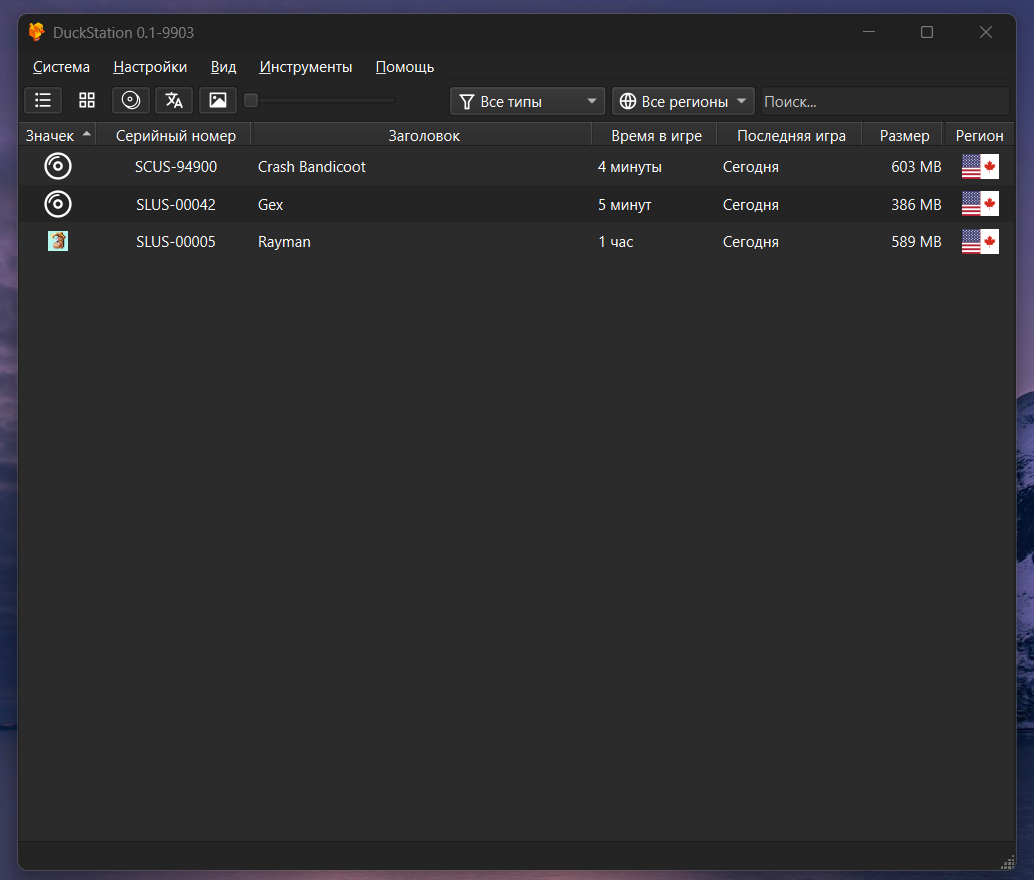Select the "Rayman" title
Screen dimensions: 1034x880
click(284, 242)
